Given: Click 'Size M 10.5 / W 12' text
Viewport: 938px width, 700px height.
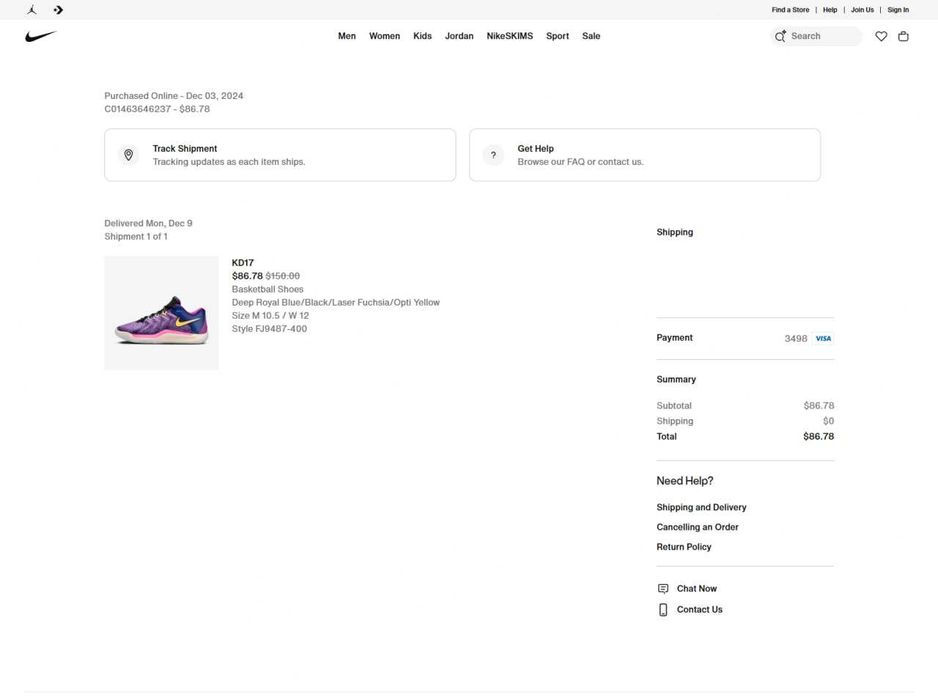Looking at the screenshot, I should 270,315.
